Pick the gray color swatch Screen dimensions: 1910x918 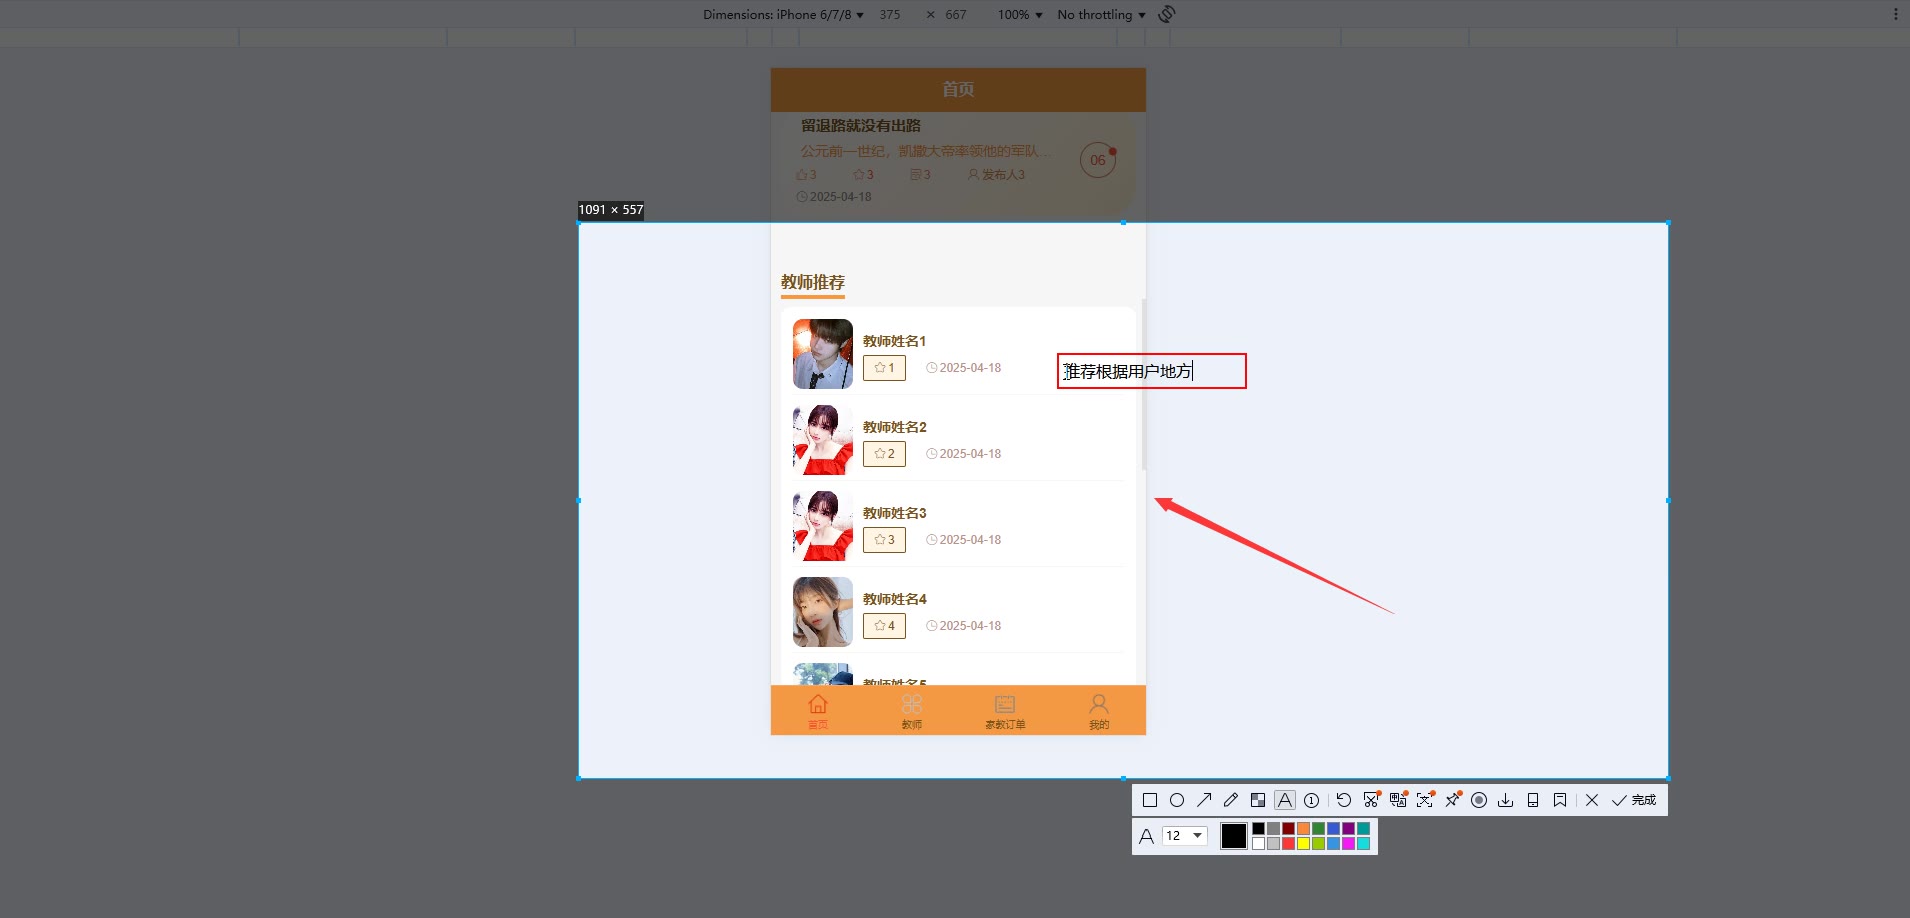(x=1273, y=829)
